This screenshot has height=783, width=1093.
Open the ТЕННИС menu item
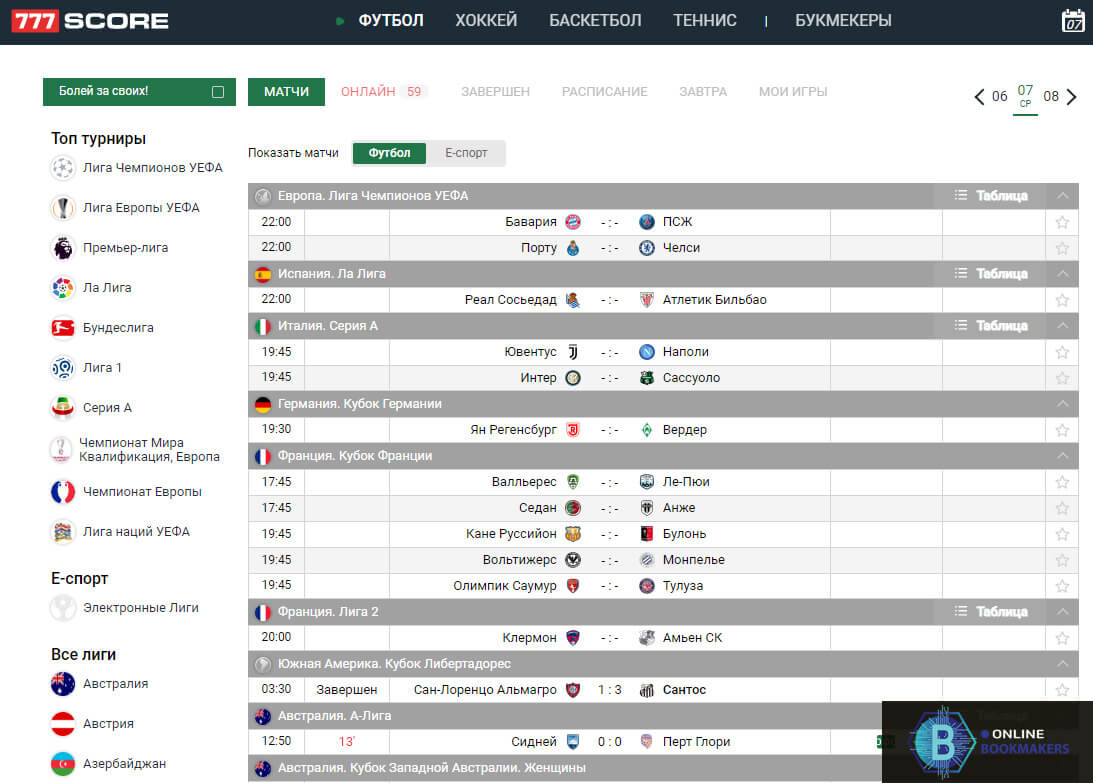pyautogui.click(x=705, y=21)
